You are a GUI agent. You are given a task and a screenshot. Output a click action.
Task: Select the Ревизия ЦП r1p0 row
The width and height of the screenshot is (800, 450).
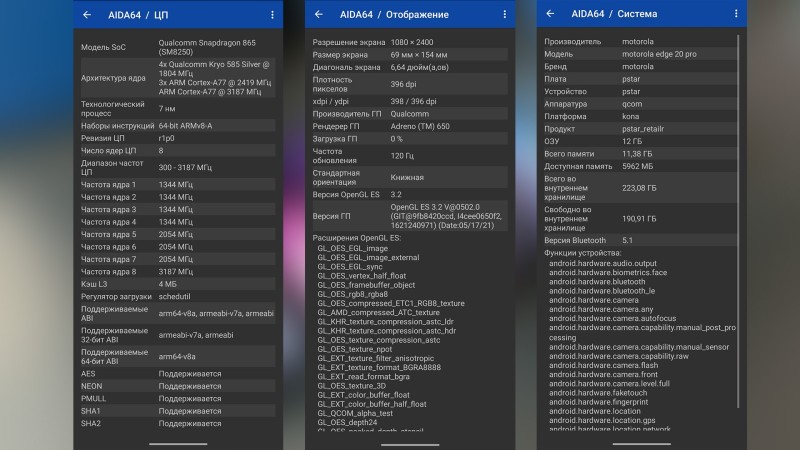[x=178, y=138]
